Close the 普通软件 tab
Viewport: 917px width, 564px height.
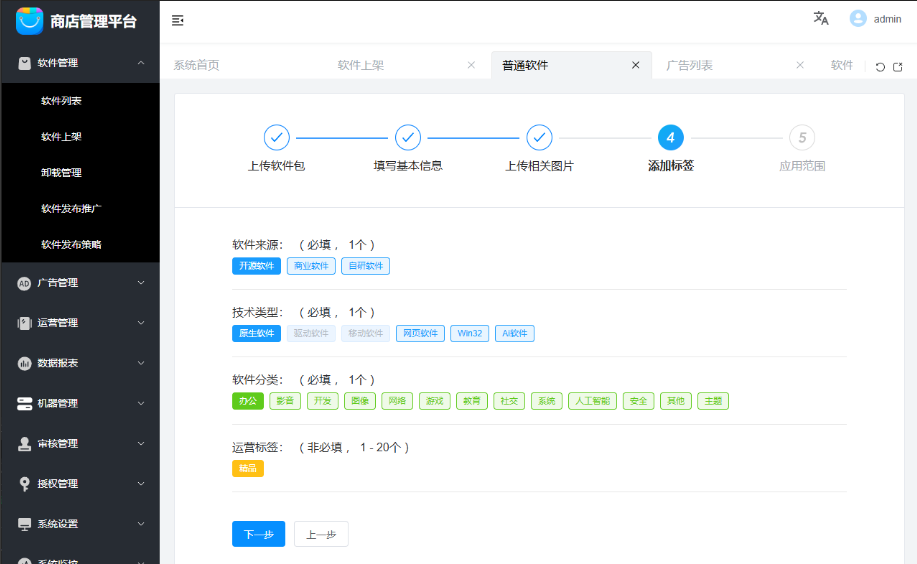click(636, 65)
